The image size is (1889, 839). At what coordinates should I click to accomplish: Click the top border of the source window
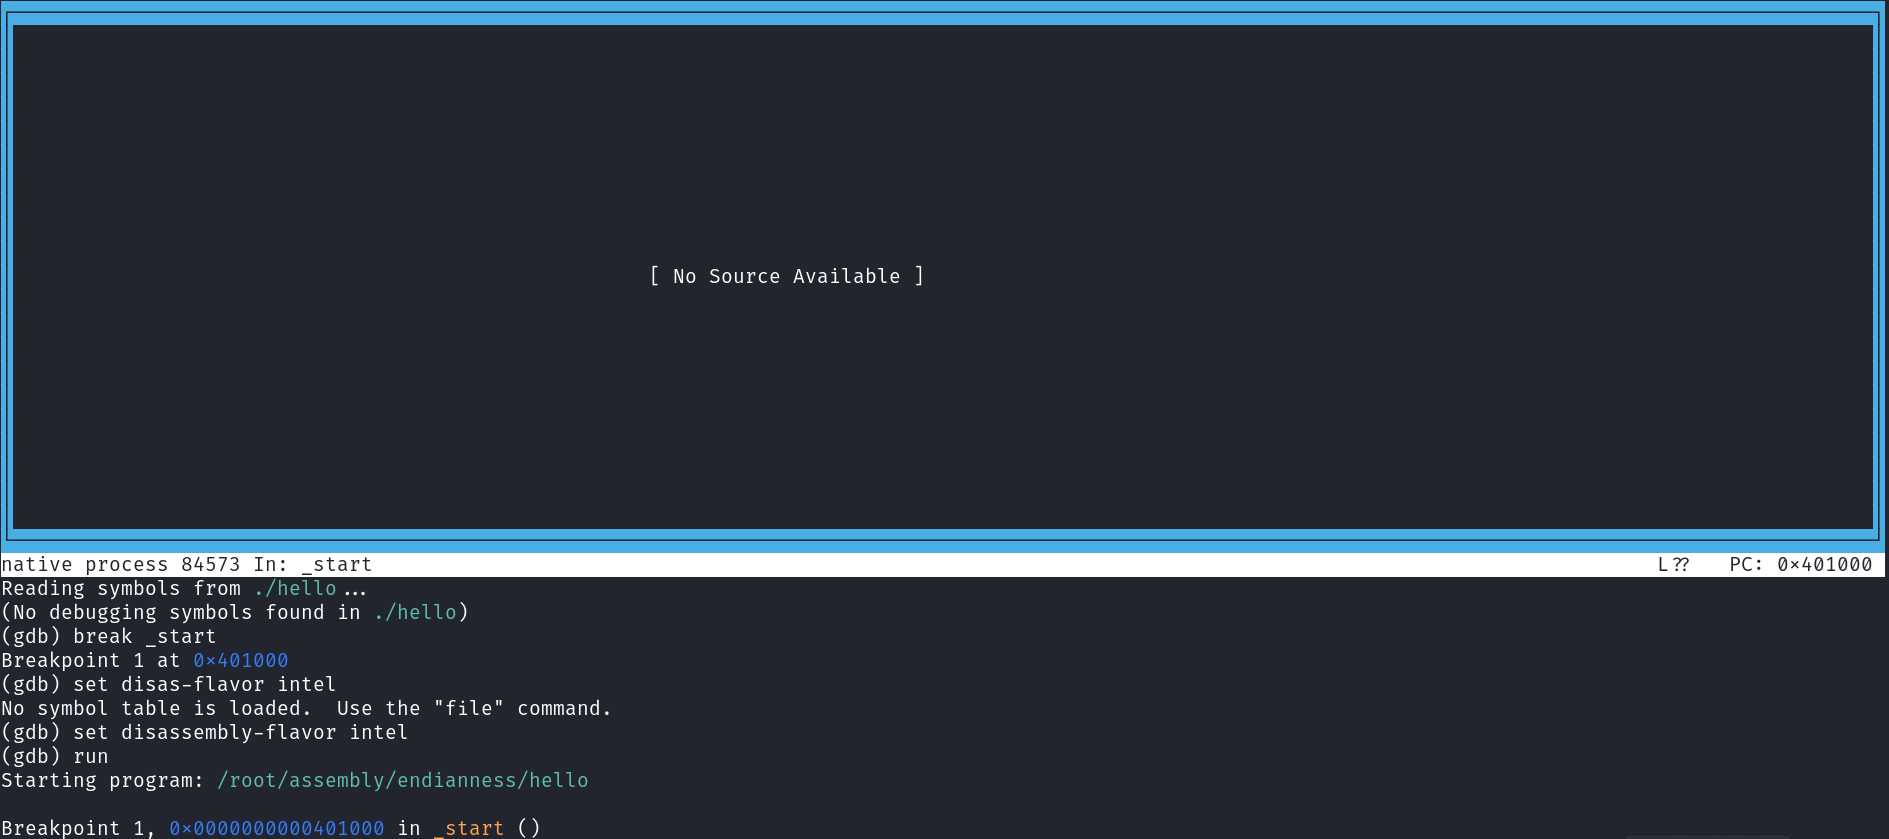coord(944,18)
